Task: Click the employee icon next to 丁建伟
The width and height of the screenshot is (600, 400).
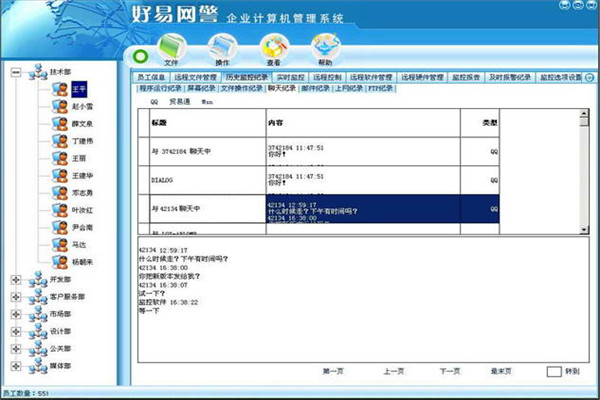Action: [x=60, y=141]
